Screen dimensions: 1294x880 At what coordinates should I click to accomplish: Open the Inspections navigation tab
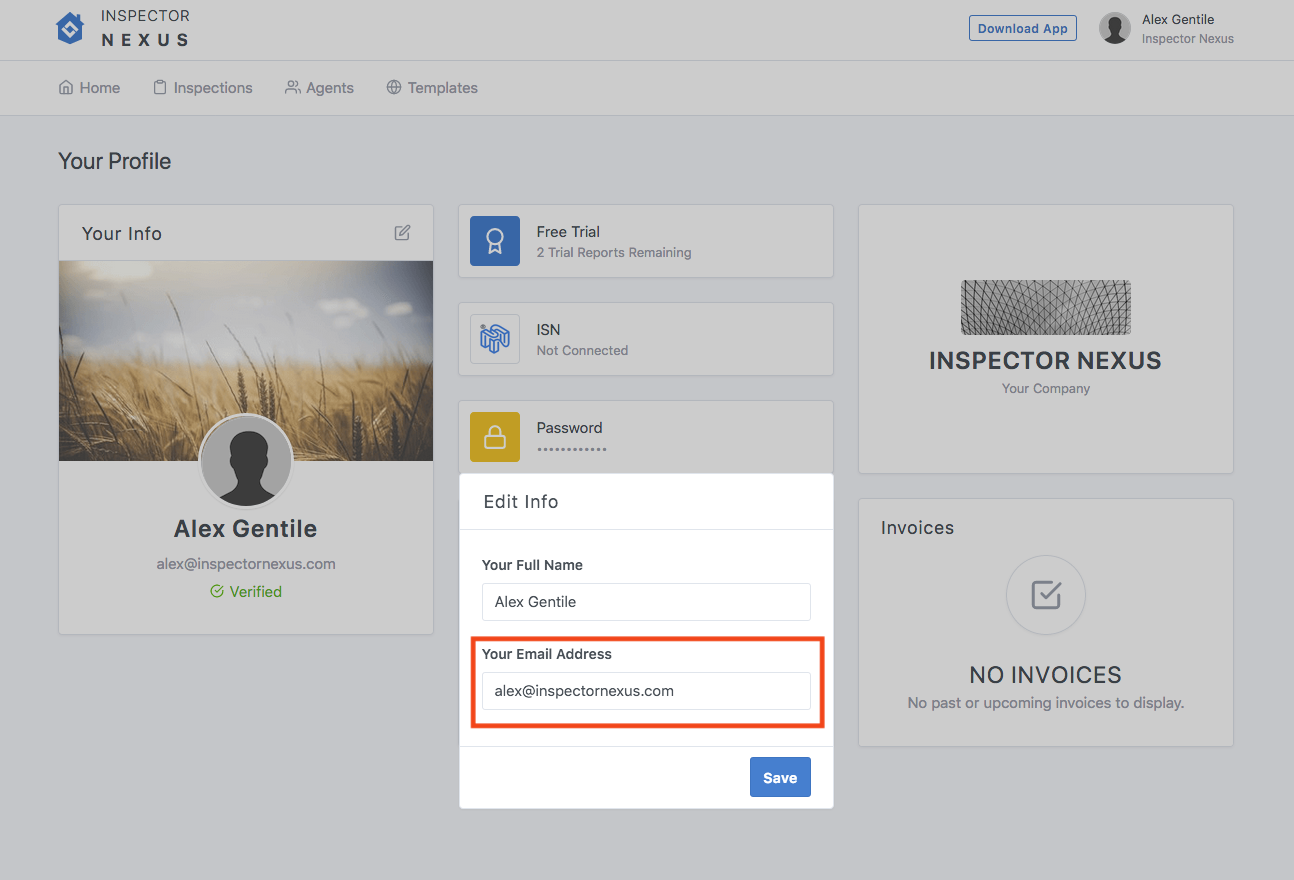(x=202, y=88)
